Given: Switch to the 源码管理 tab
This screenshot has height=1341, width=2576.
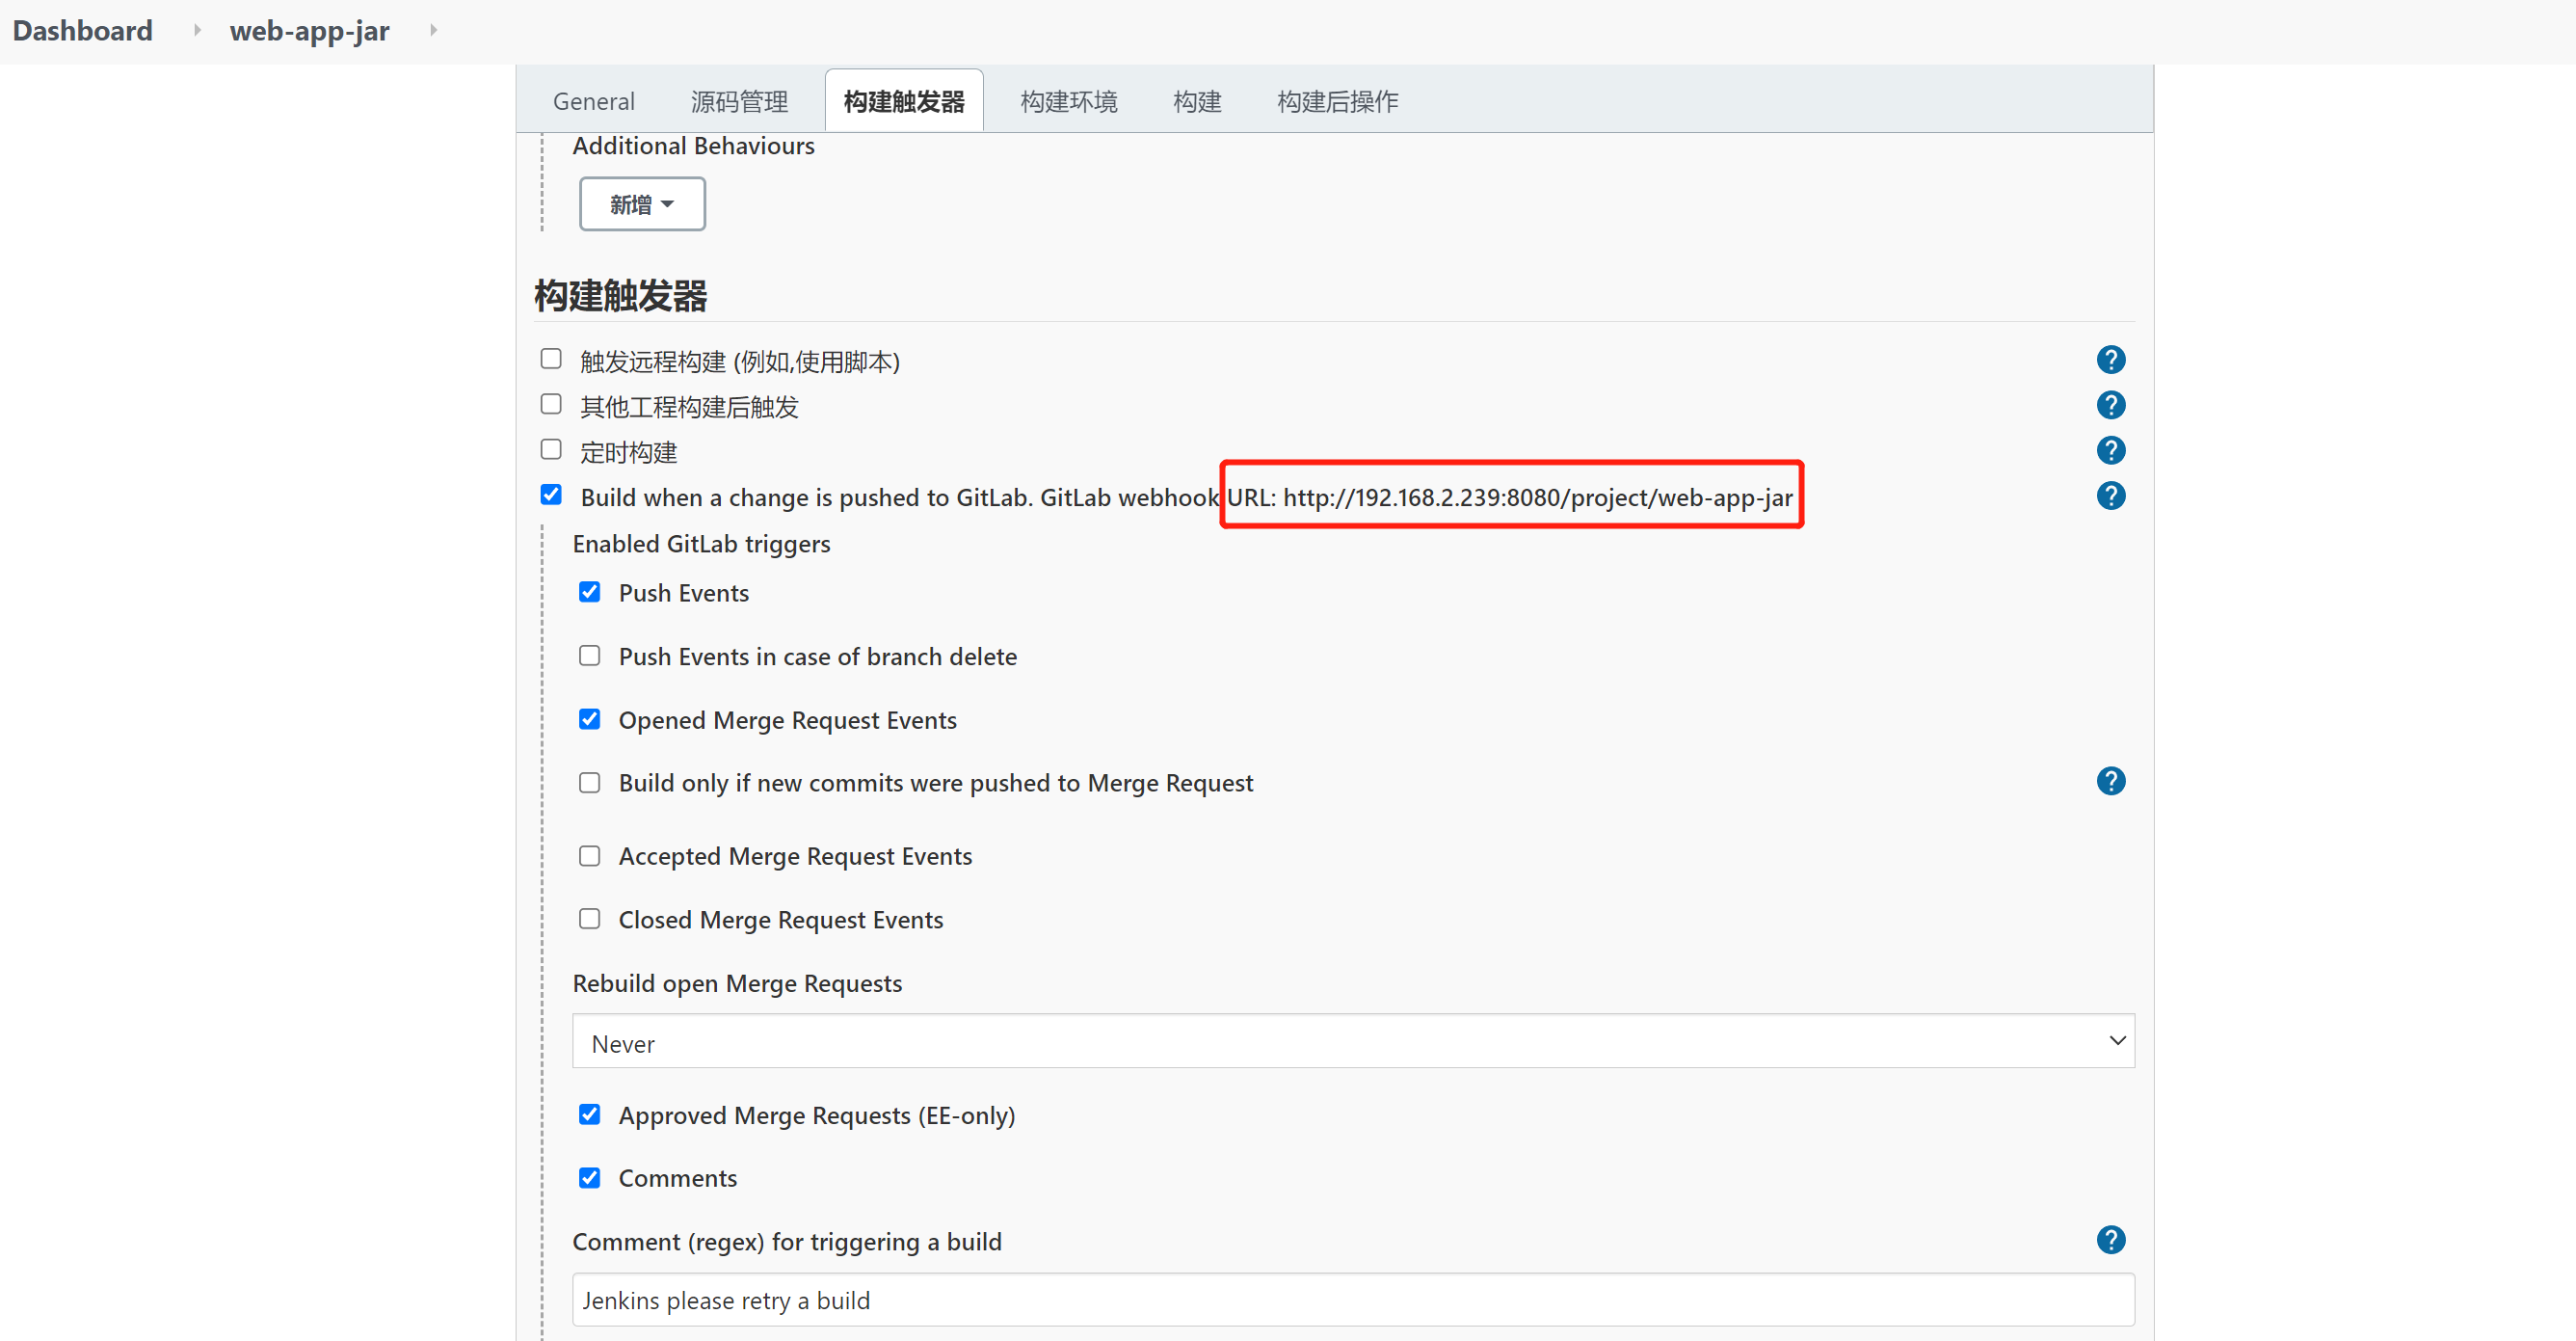Looking at the screenshot, I should click(x=739, y=101).
